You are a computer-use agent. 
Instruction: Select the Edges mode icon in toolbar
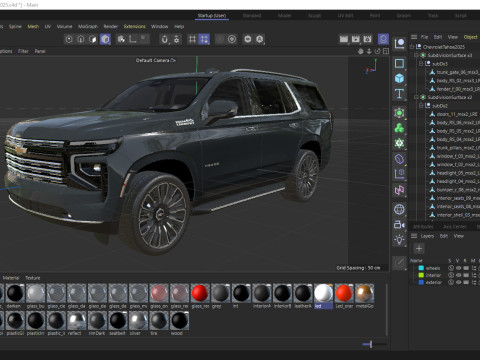[81, 39]
